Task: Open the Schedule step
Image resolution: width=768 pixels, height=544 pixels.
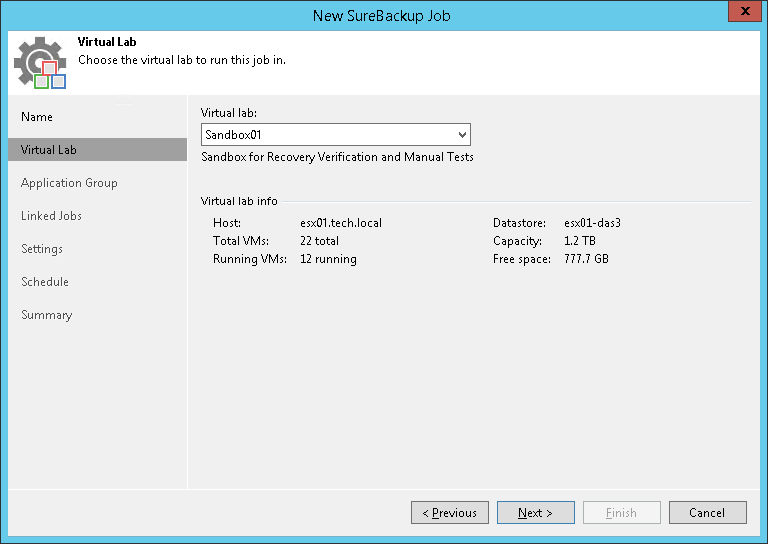Action: pyautogui.click(x=45, y=282)
